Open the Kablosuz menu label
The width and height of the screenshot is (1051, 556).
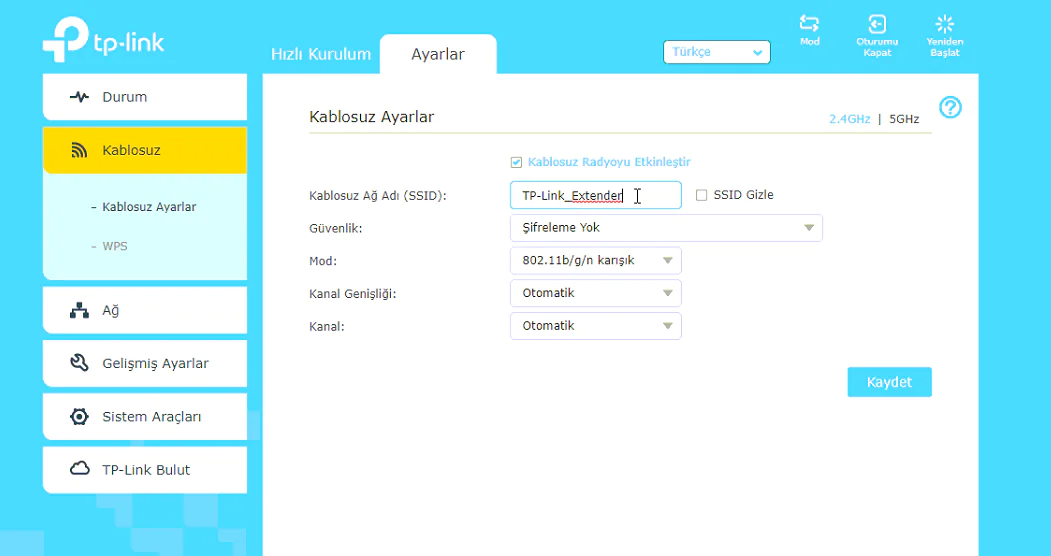[131, 150]
